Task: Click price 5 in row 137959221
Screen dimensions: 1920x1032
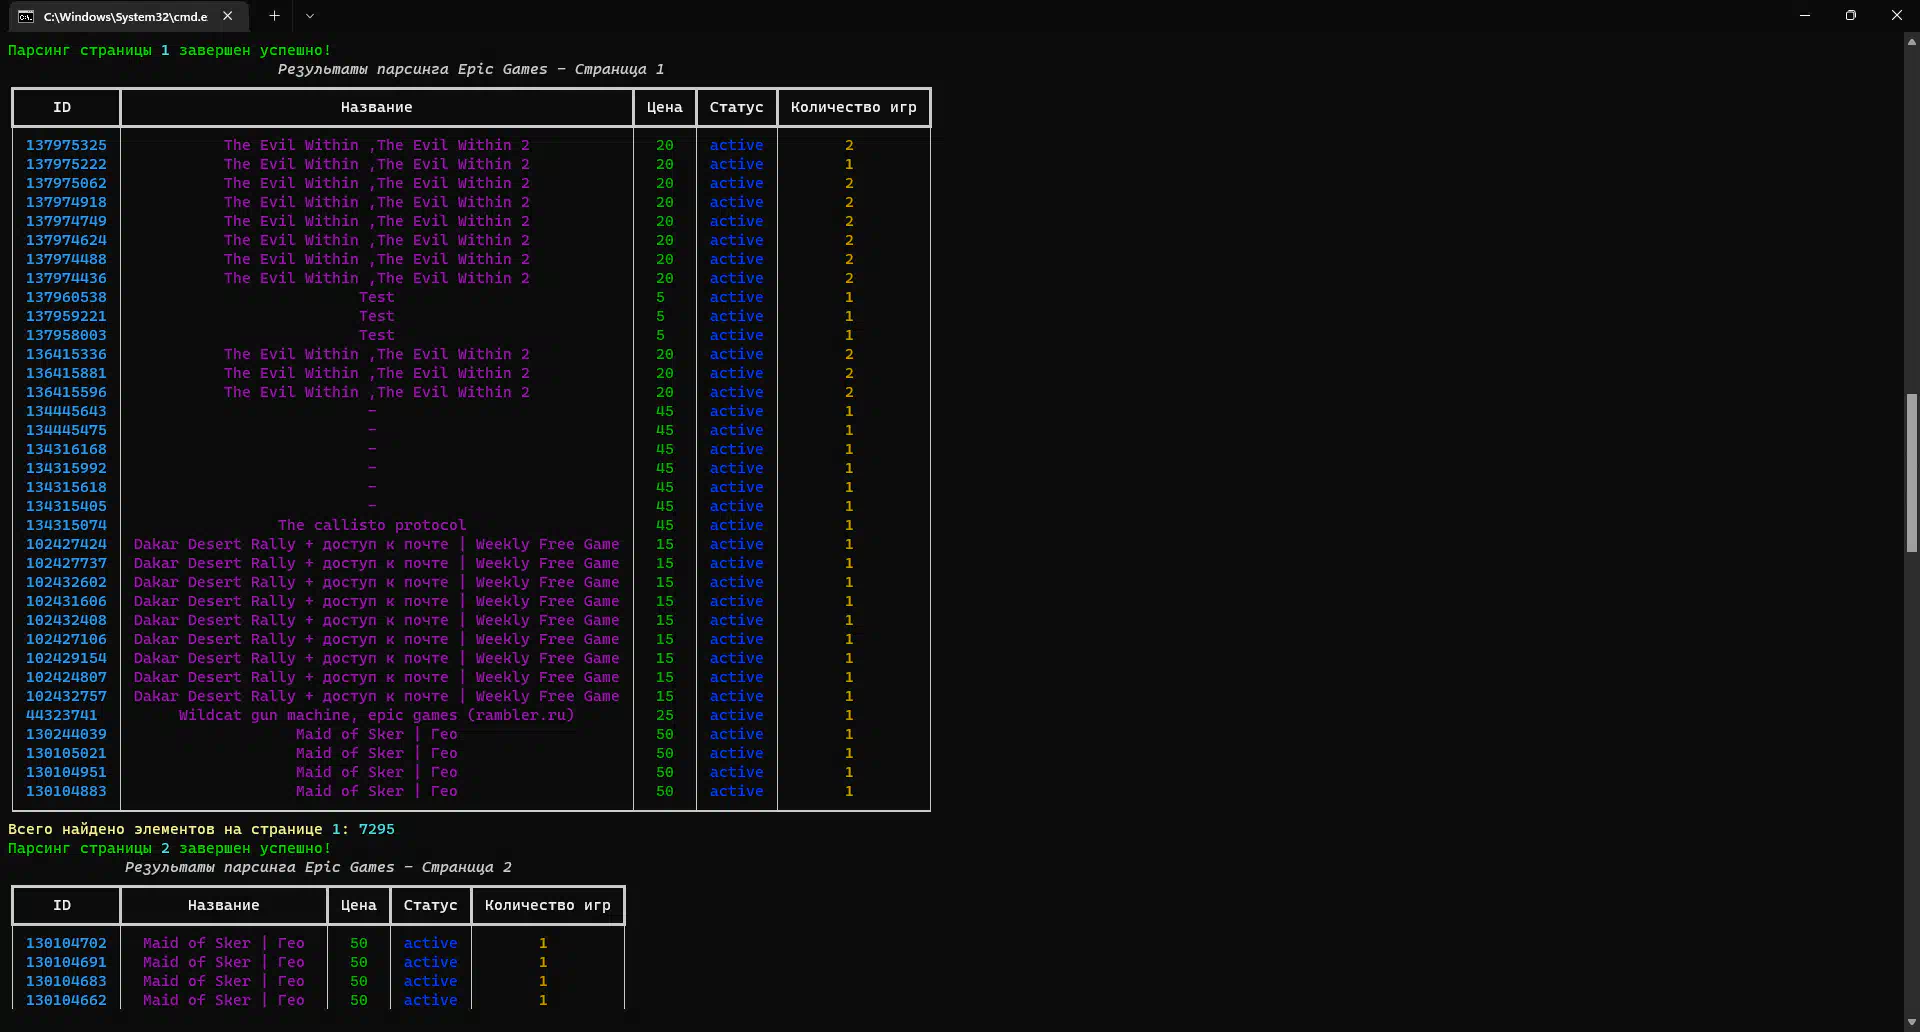Action: tap(660, 316)
